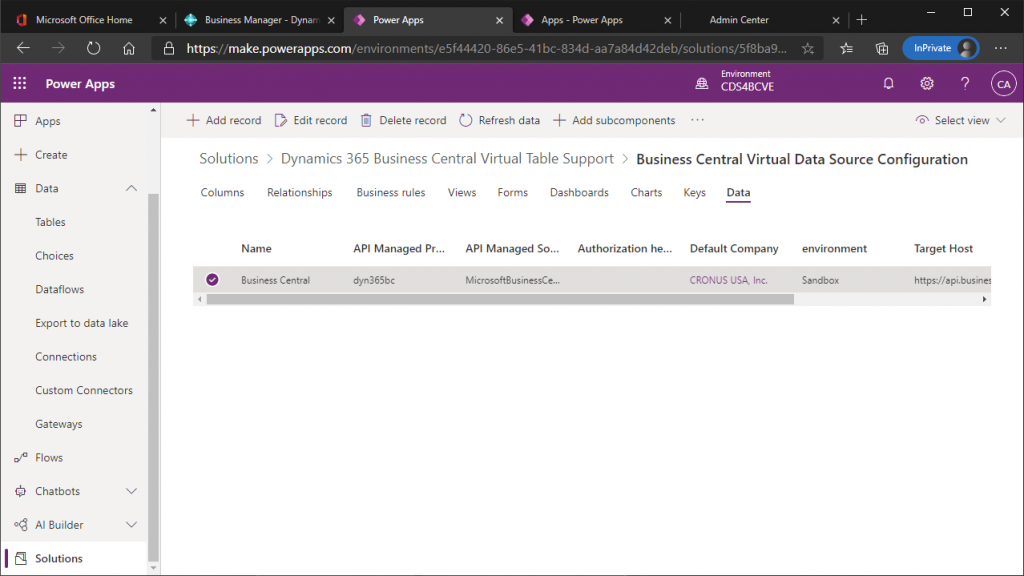This screenshot has height=576, width=1024.
Task: Open the Business rules tab
Action: coord(391,193)
